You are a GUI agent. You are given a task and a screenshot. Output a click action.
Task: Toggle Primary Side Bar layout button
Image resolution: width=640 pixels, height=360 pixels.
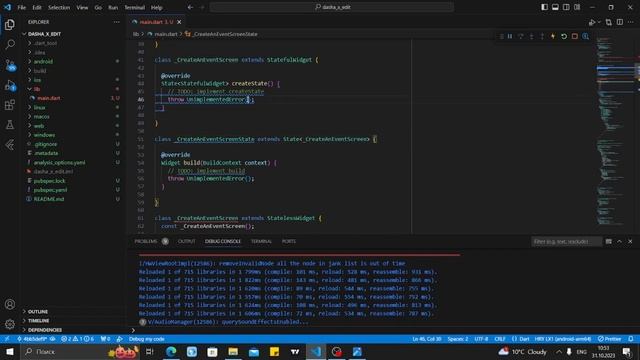[544, 7]
